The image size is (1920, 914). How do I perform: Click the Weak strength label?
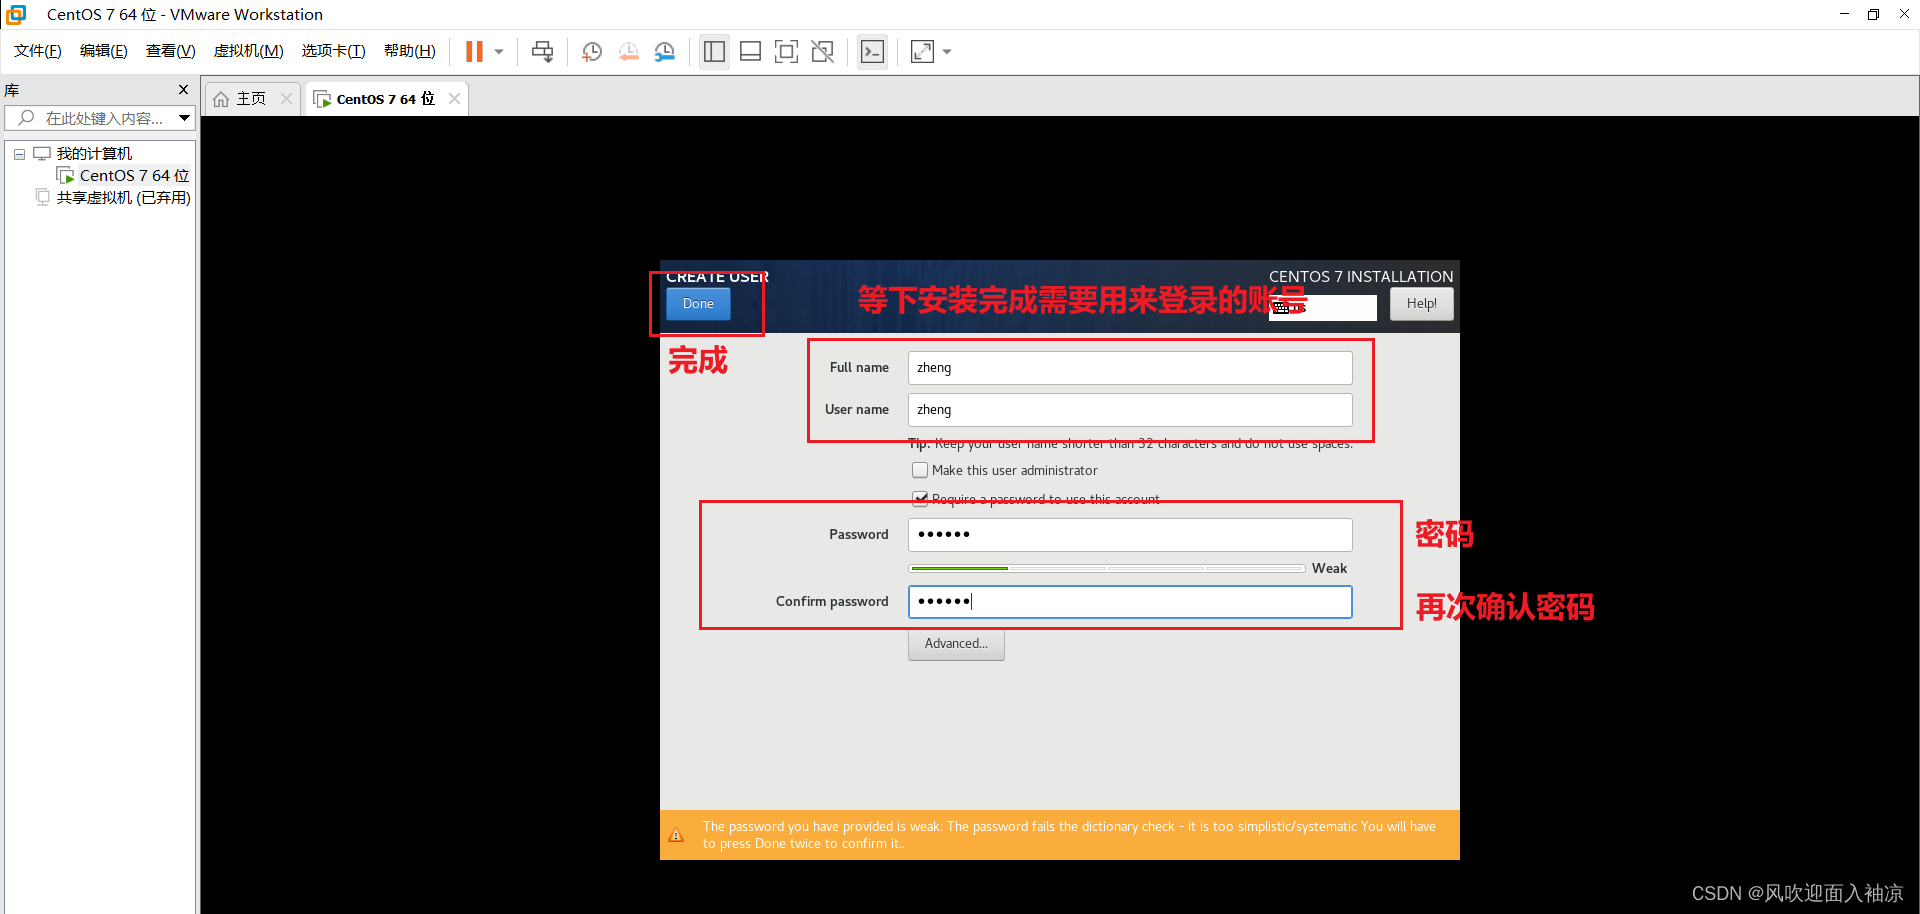(x=1329, y=568)
